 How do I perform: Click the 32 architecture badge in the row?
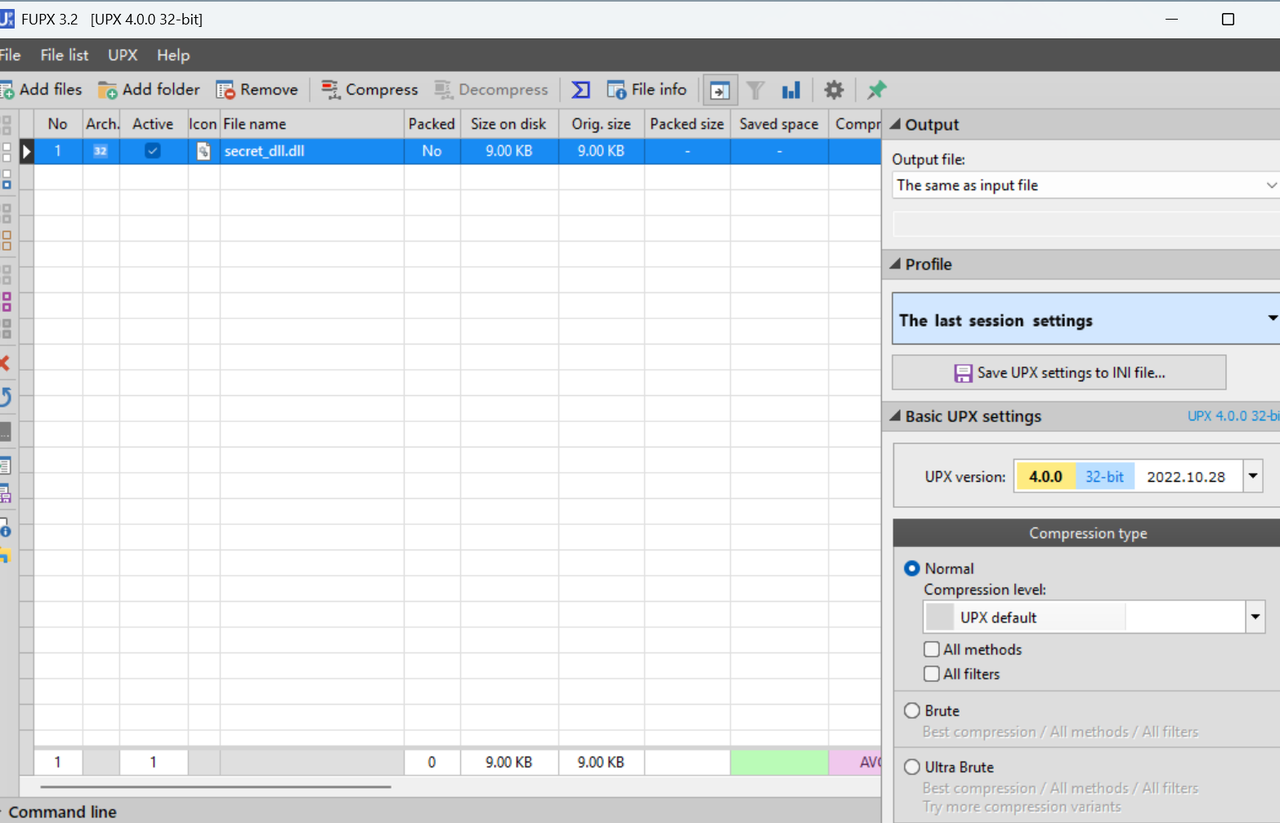click(x=100, y=151)
